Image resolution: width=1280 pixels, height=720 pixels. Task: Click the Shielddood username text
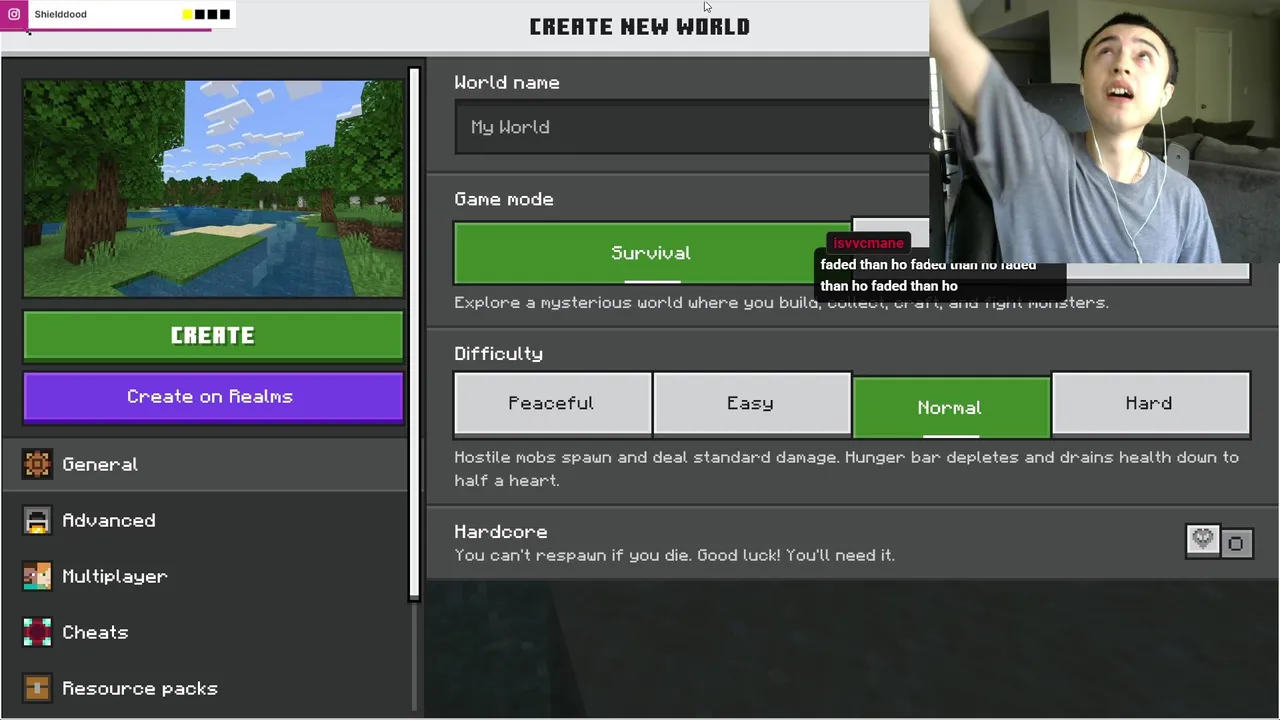click(x=60, y=14)
